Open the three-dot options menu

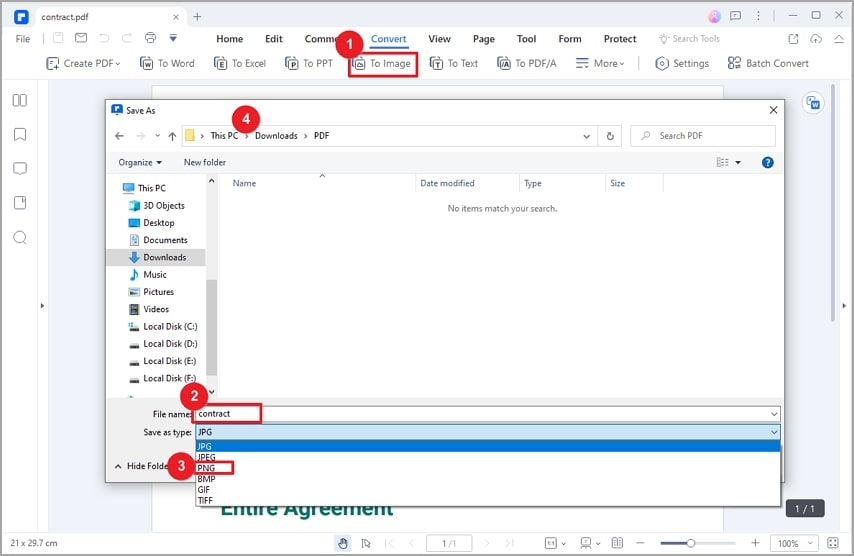pos(758,16)
